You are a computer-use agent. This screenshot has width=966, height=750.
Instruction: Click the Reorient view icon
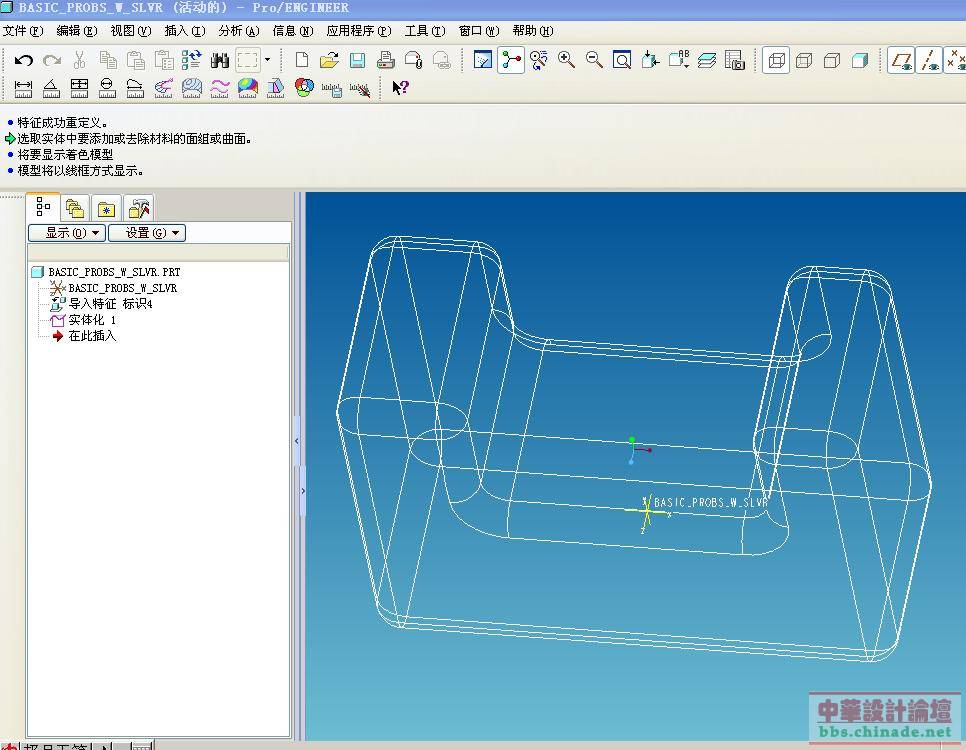click(x=650, y=60)
